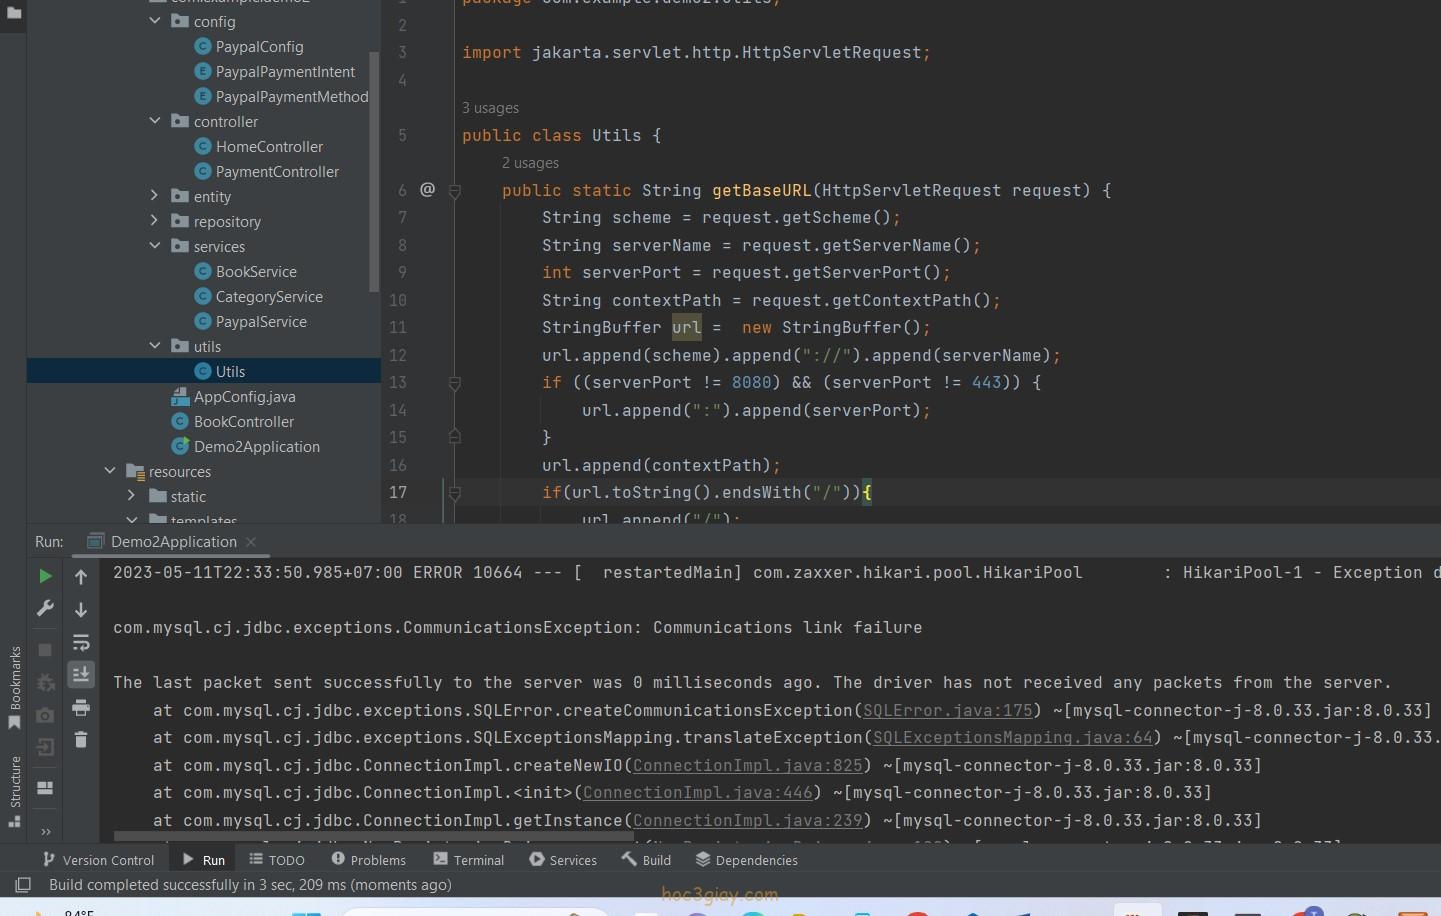Screen dimensions: 1441x916
Task: Jump up the stack trace arrow
Action: pyautogui.click(x=81, y=576)
